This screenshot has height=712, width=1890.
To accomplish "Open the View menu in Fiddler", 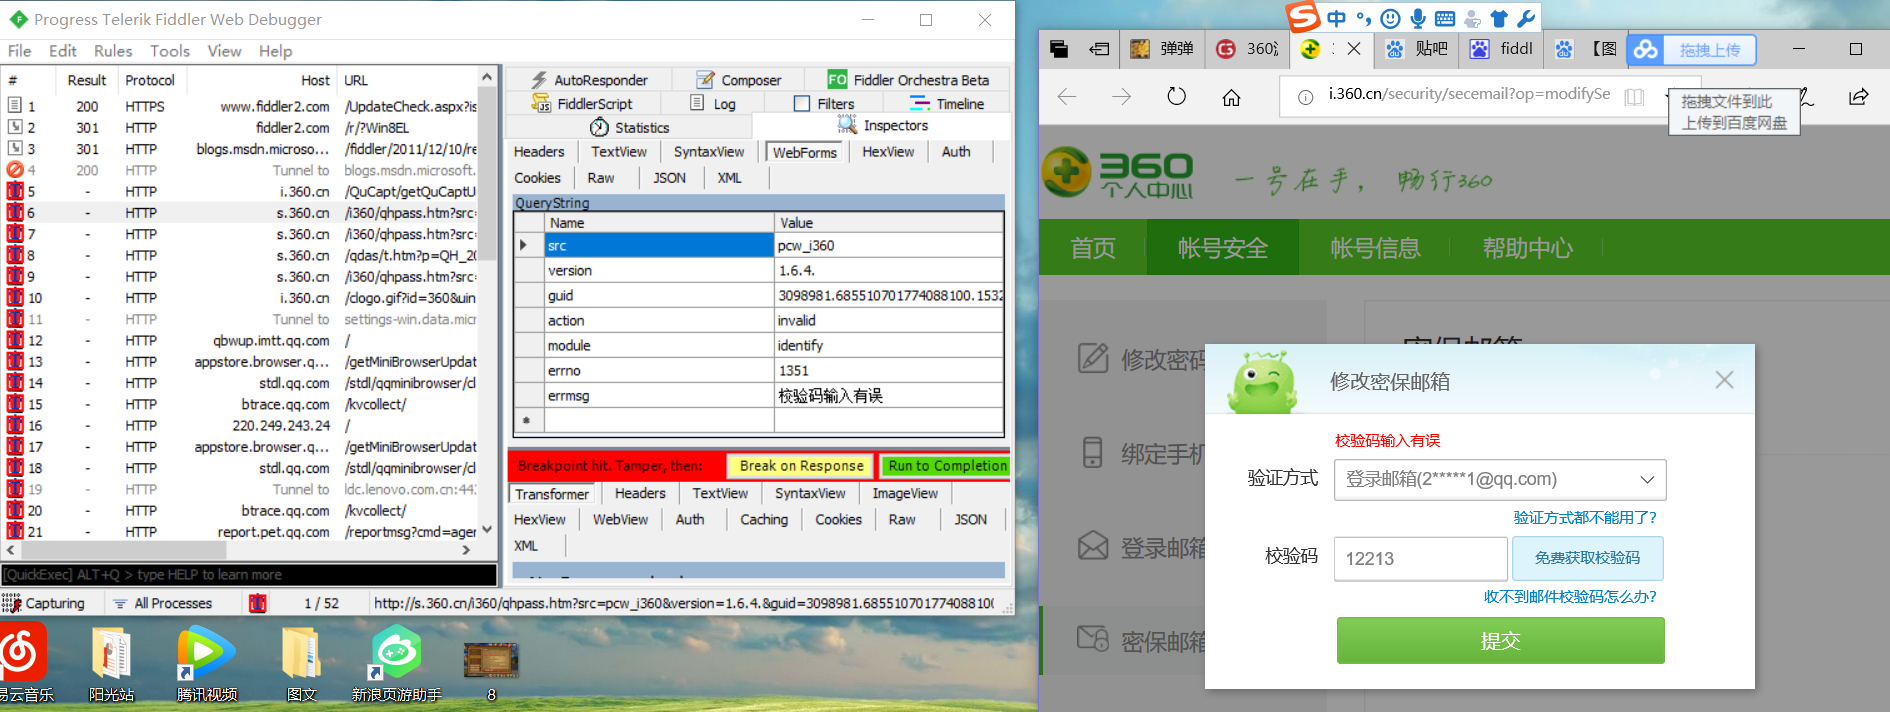I will pos(224,51).
